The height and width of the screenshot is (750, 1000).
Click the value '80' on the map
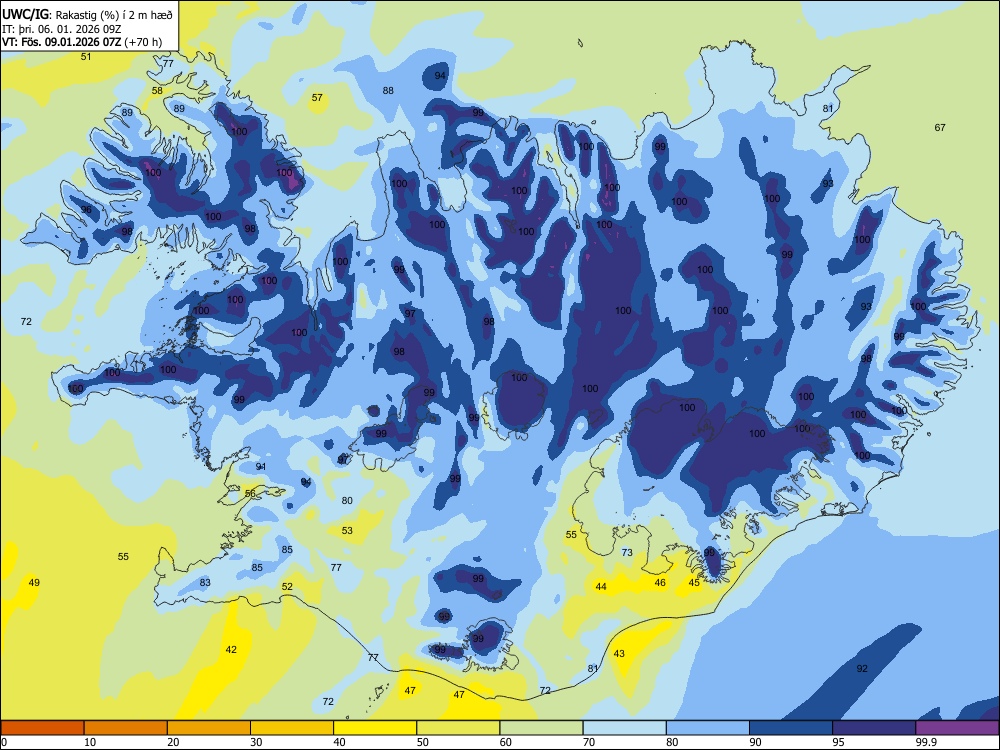[x=347, y=501]
